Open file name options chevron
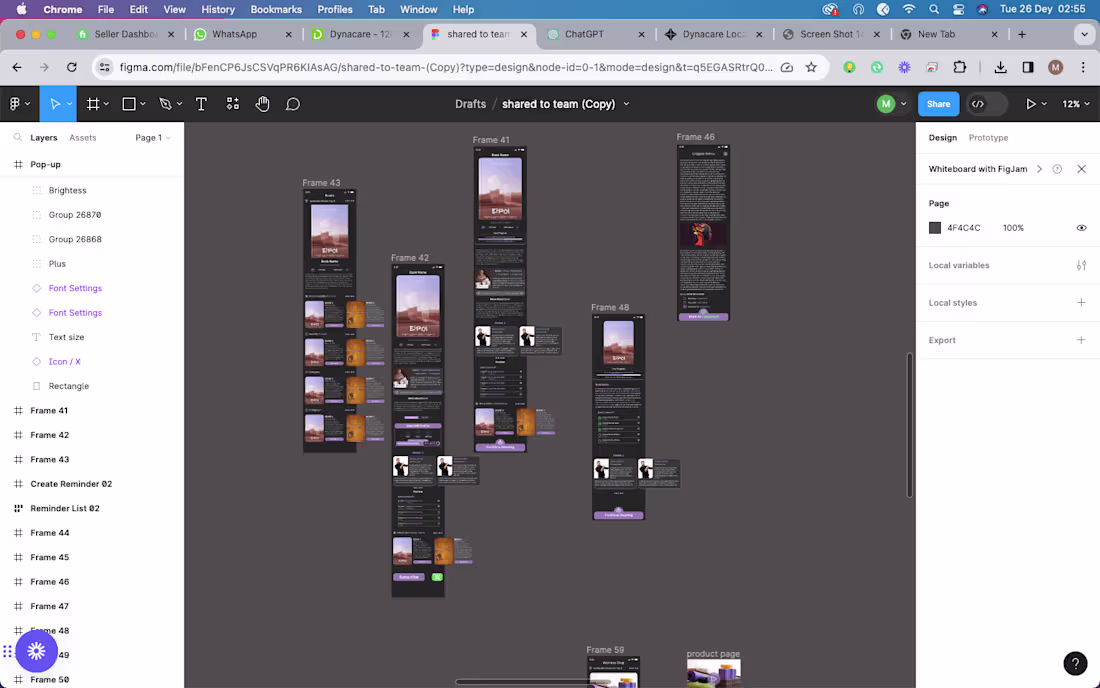Viewport: 1100px width, 688px height. [626, 104]
